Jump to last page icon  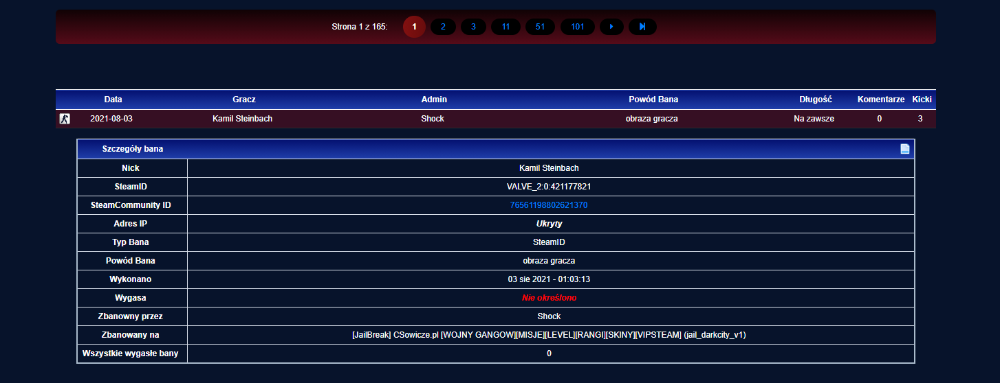pyautogui.click(x=642, y=27)
